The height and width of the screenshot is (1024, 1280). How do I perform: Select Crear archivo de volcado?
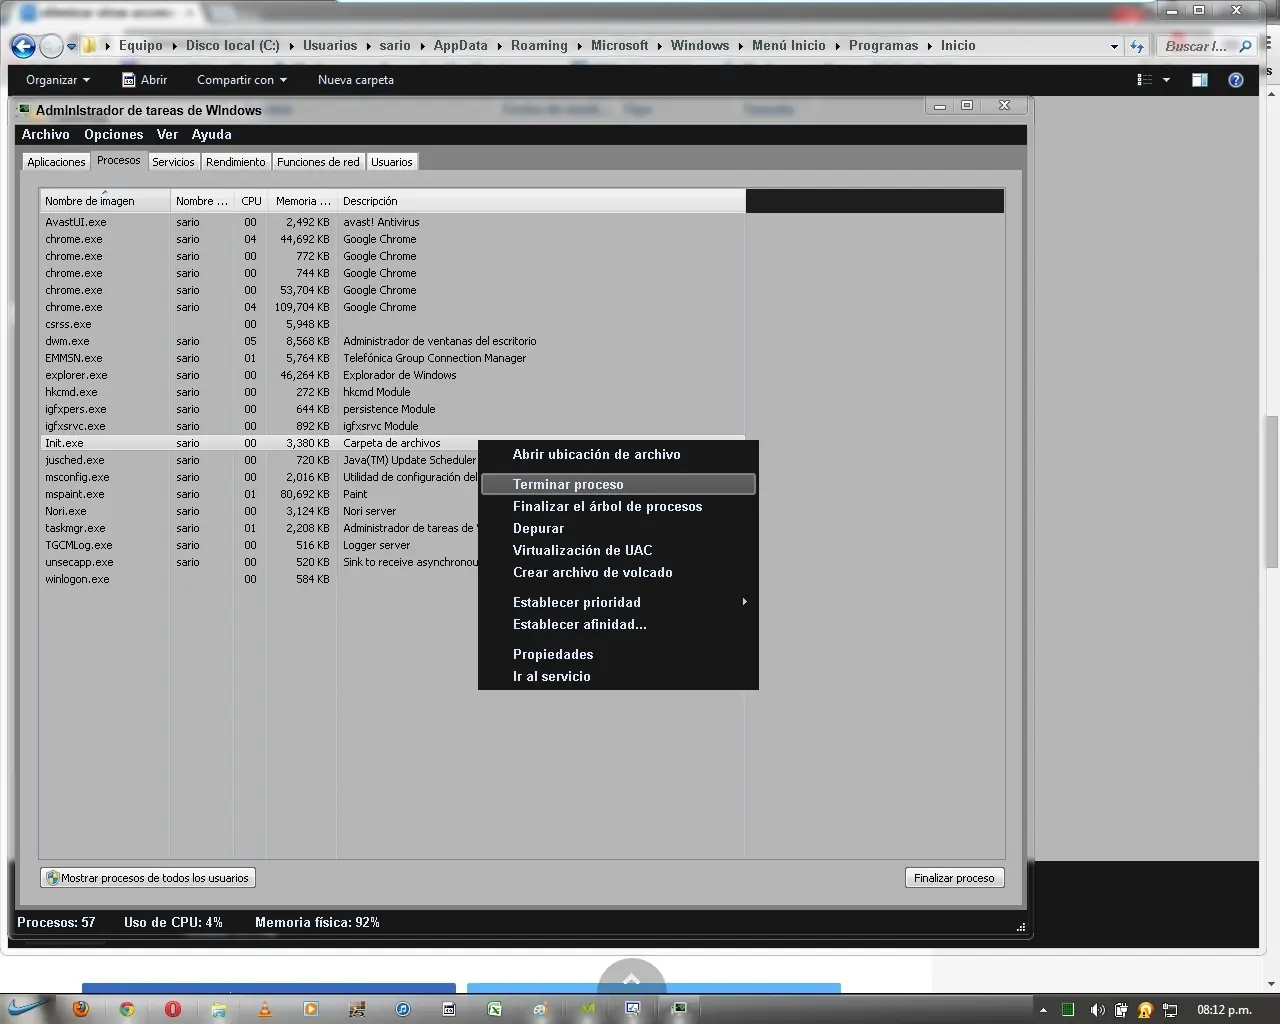(x=618, y=572)
